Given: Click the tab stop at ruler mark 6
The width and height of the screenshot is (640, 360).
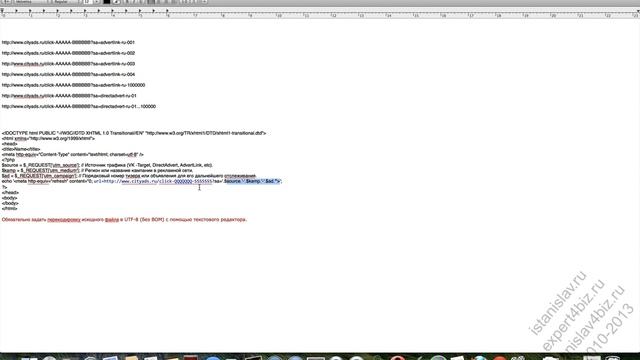Looking at the screenshot, I should 167,11.
